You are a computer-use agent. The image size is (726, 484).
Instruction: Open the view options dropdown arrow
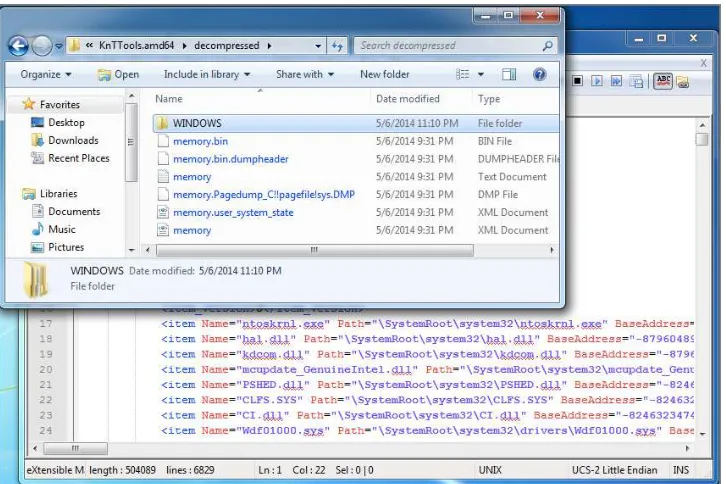coord(481,74)
